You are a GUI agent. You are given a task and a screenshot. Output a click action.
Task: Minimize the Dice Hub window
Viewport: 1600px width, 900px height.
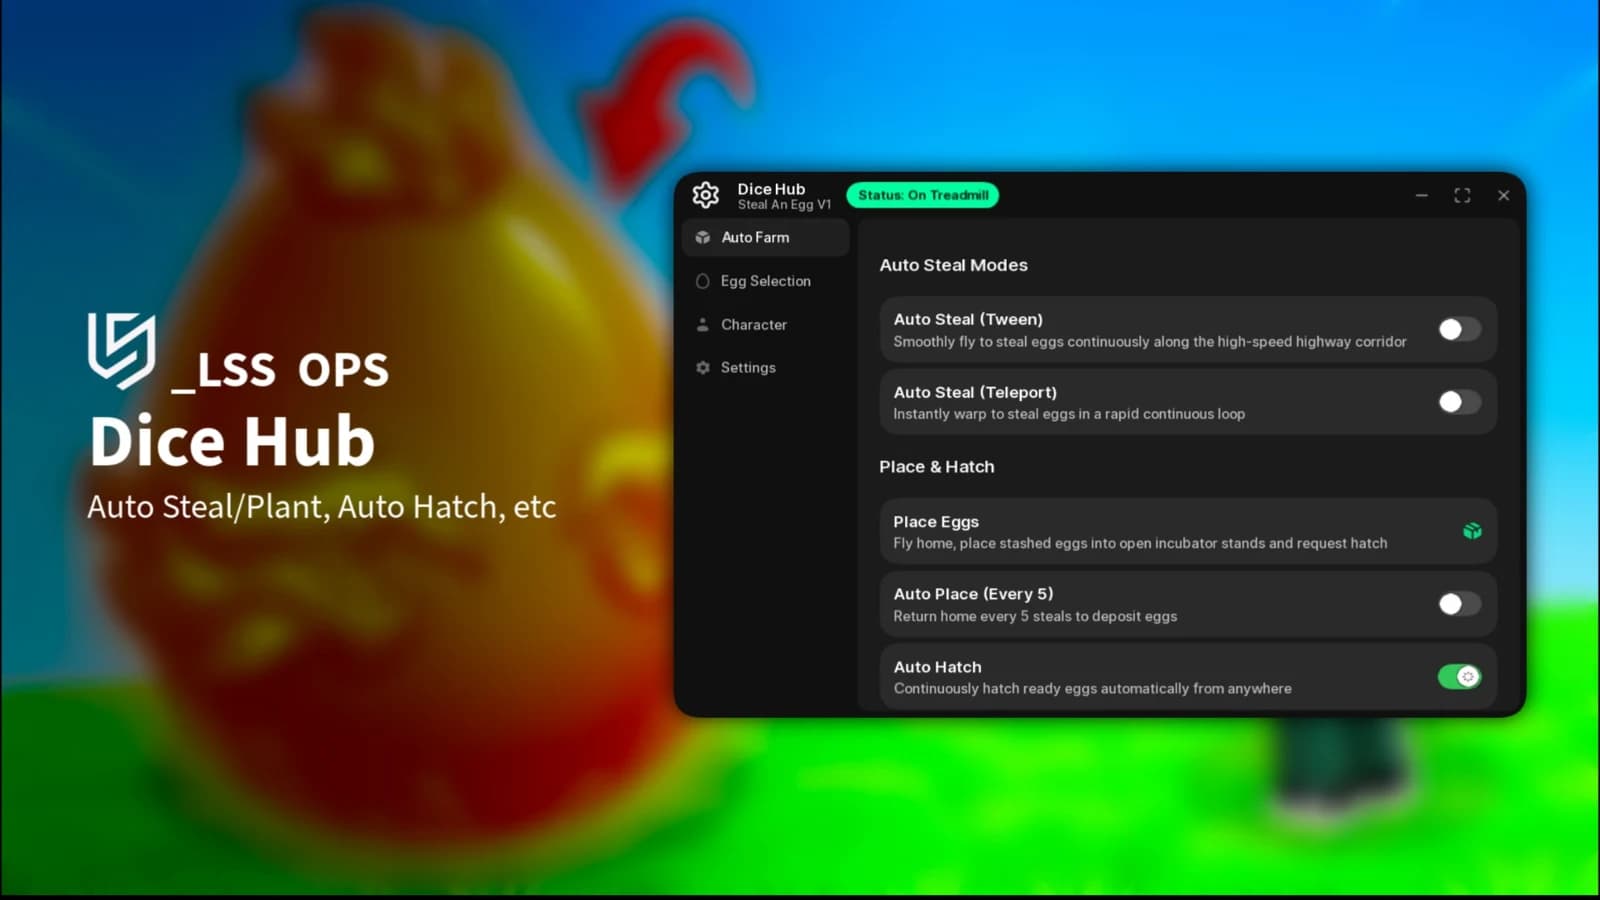coord(1421,195)
